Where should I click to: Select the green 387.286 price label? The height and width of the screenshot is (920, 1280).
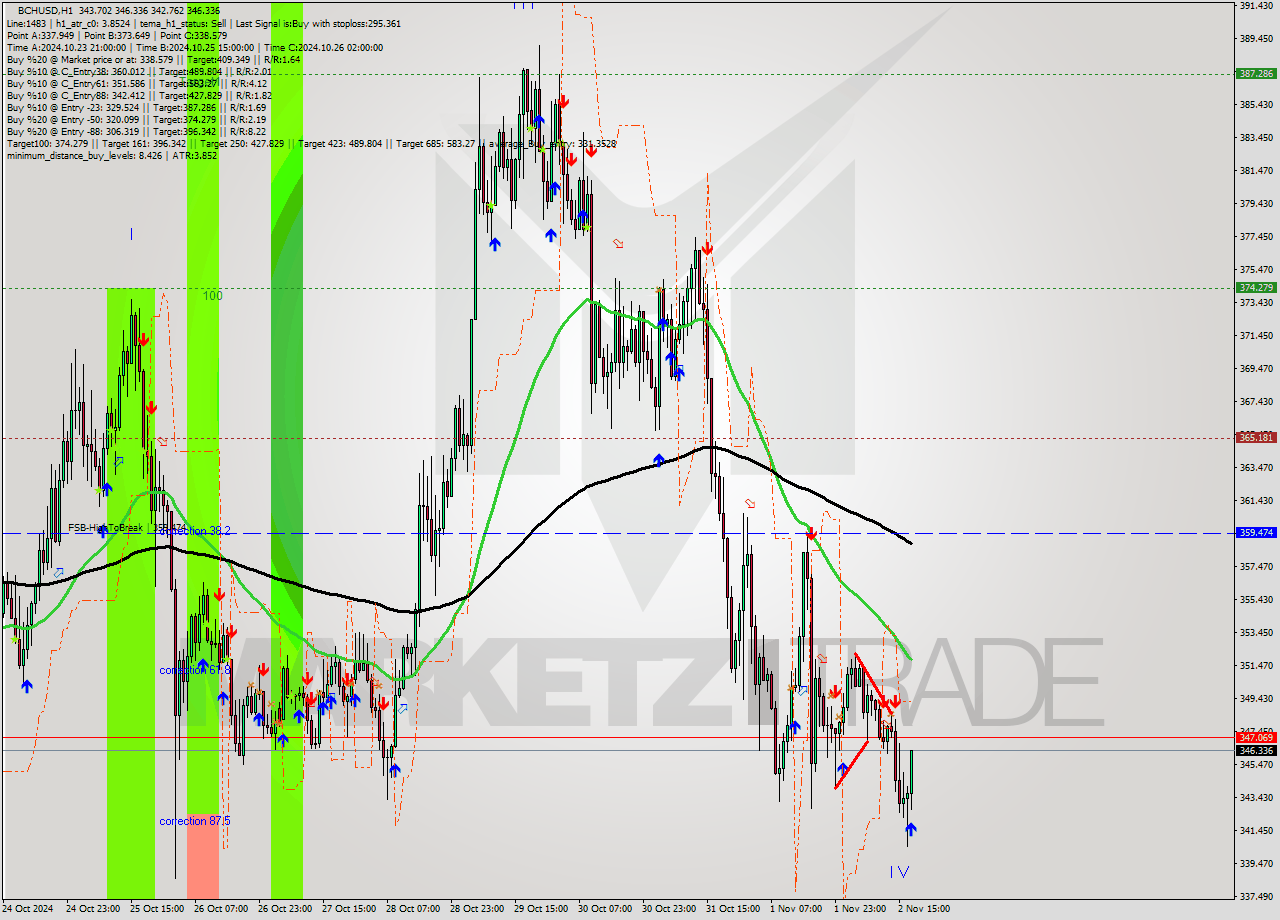(1255, 73)
